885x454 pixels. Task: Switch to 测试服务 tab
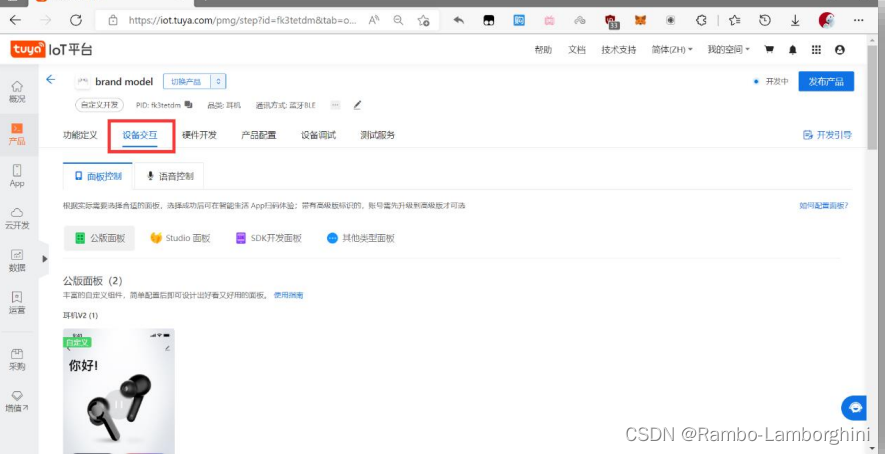tap(378, 135)
